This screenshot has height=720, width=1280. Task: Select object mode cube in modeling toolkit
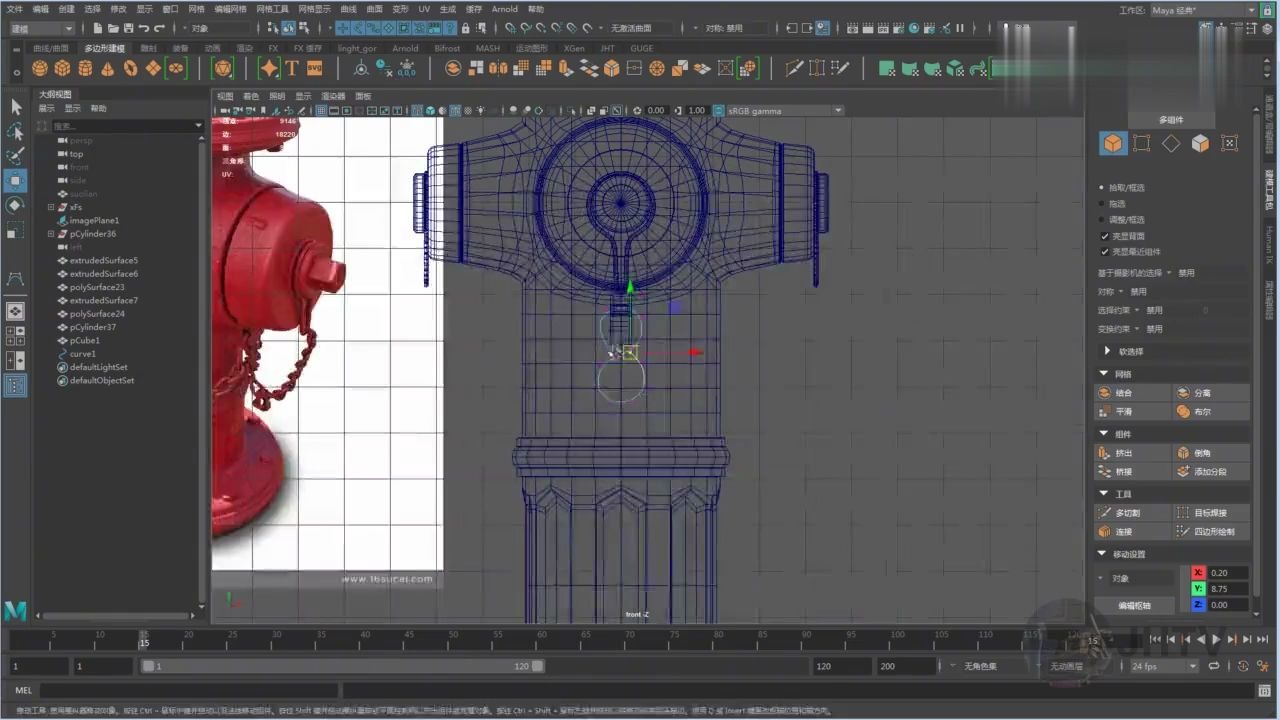1112,143
